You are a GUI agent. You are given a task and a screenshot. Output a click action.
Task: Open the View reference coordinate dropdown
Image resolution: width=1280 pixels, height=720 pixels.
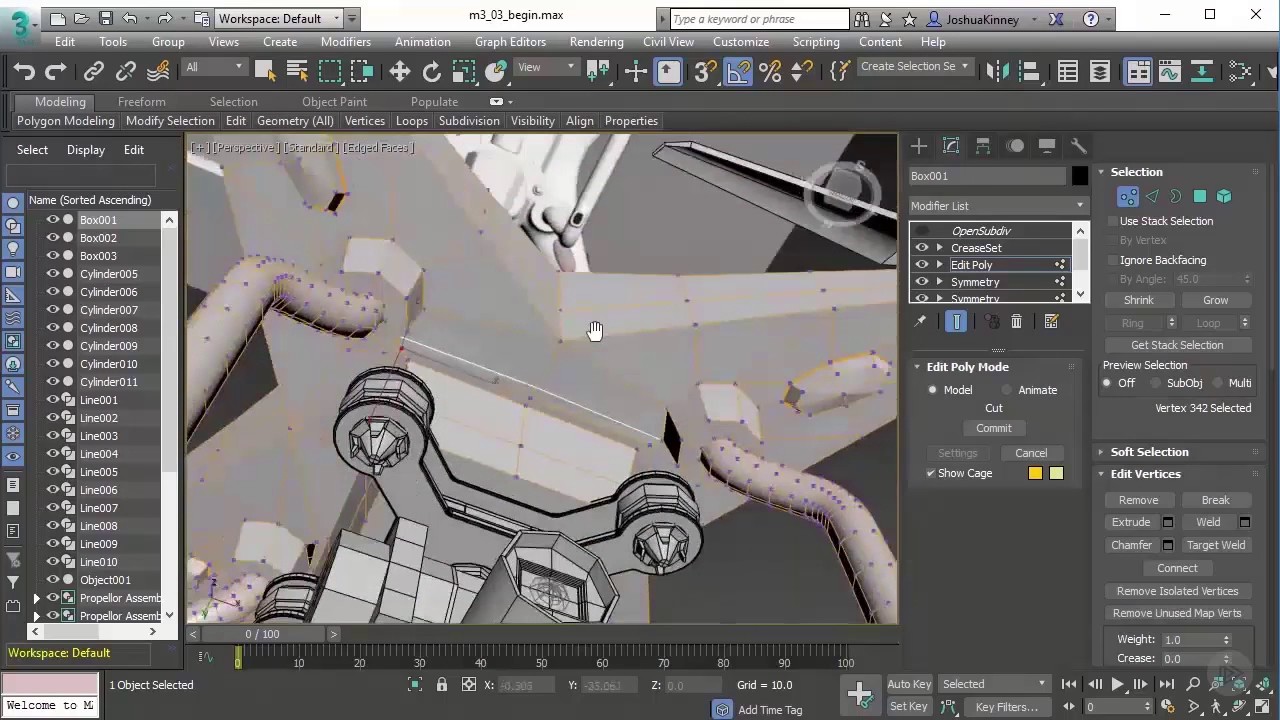pyautogui.click(x=547, y=67)
